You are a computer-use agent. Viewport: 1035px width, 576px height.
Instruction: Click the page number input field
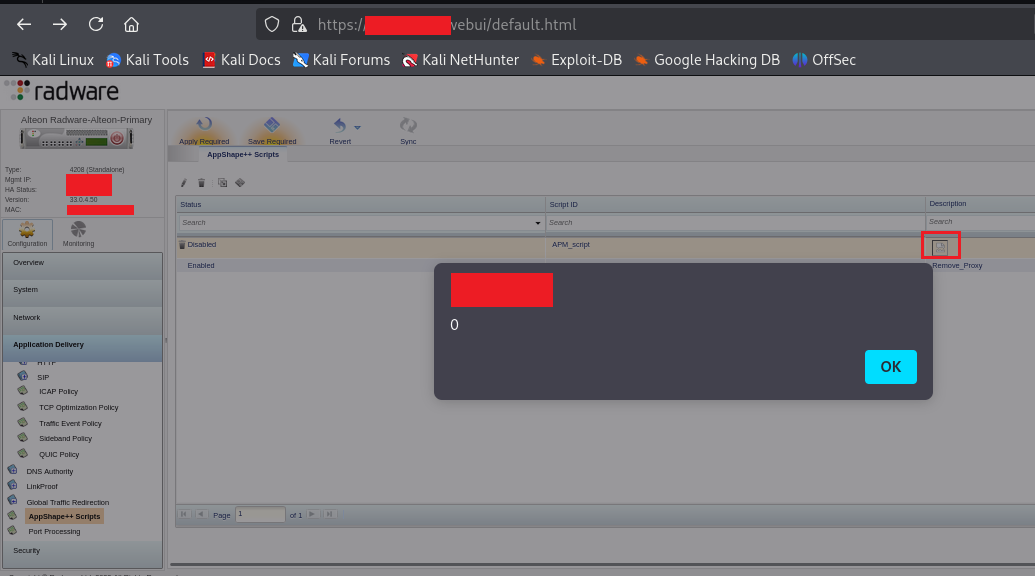260,514
